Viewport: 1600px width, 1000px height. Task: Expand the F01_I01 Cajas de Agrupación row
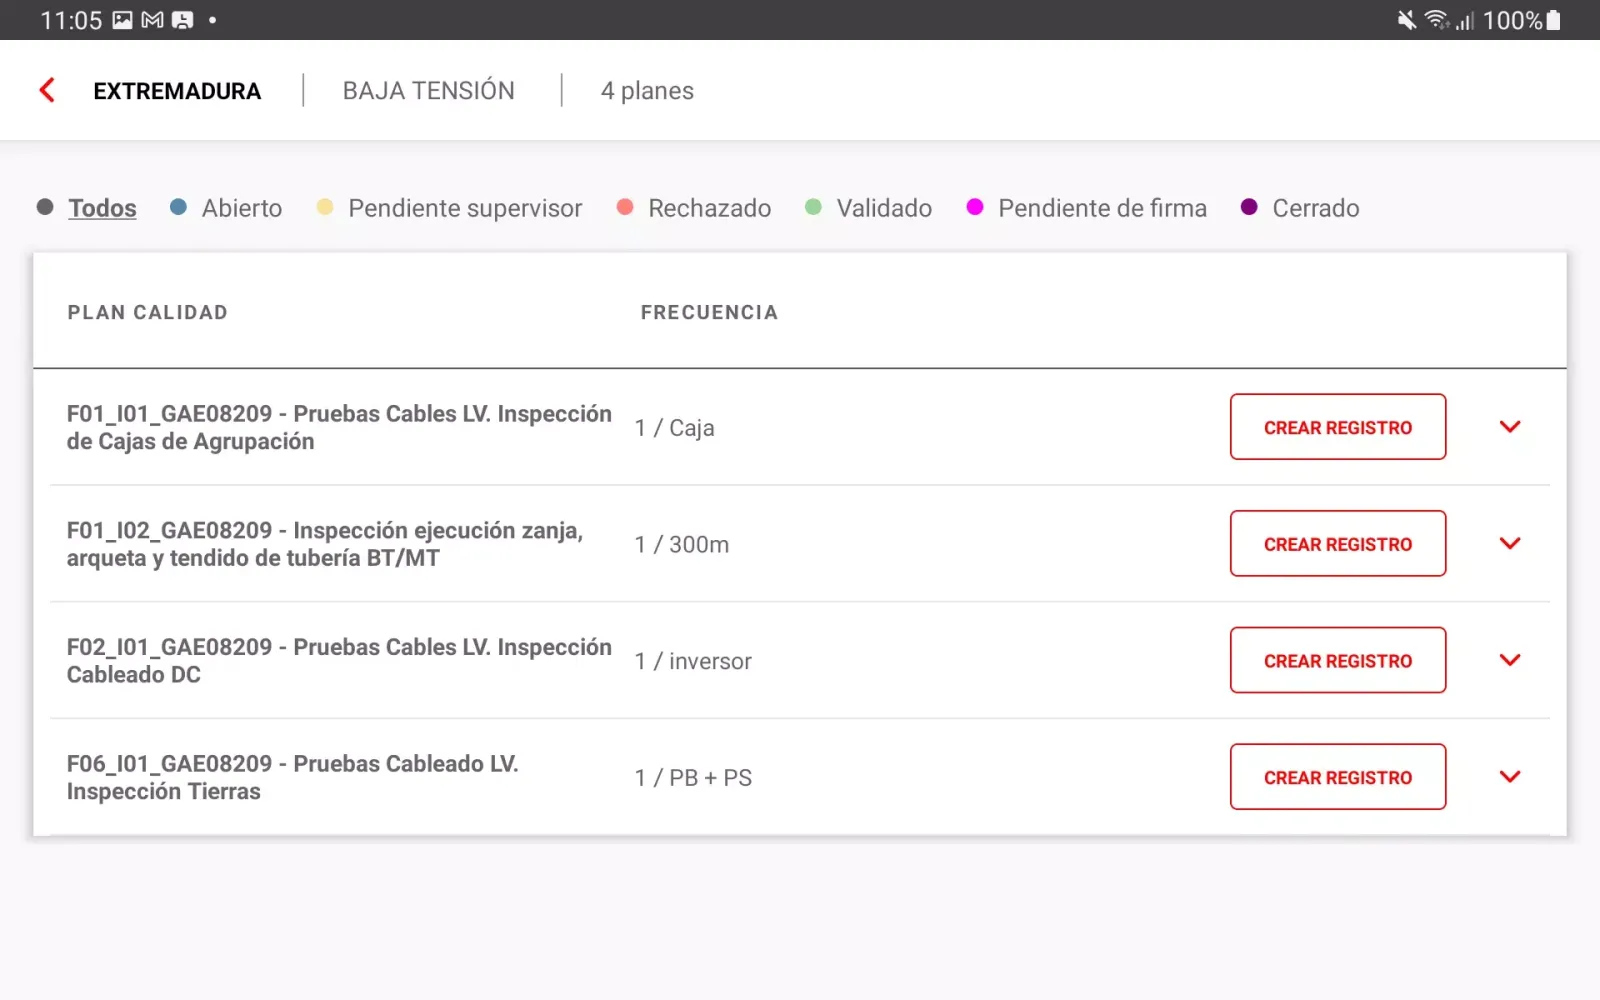(x=1510, y=427)
